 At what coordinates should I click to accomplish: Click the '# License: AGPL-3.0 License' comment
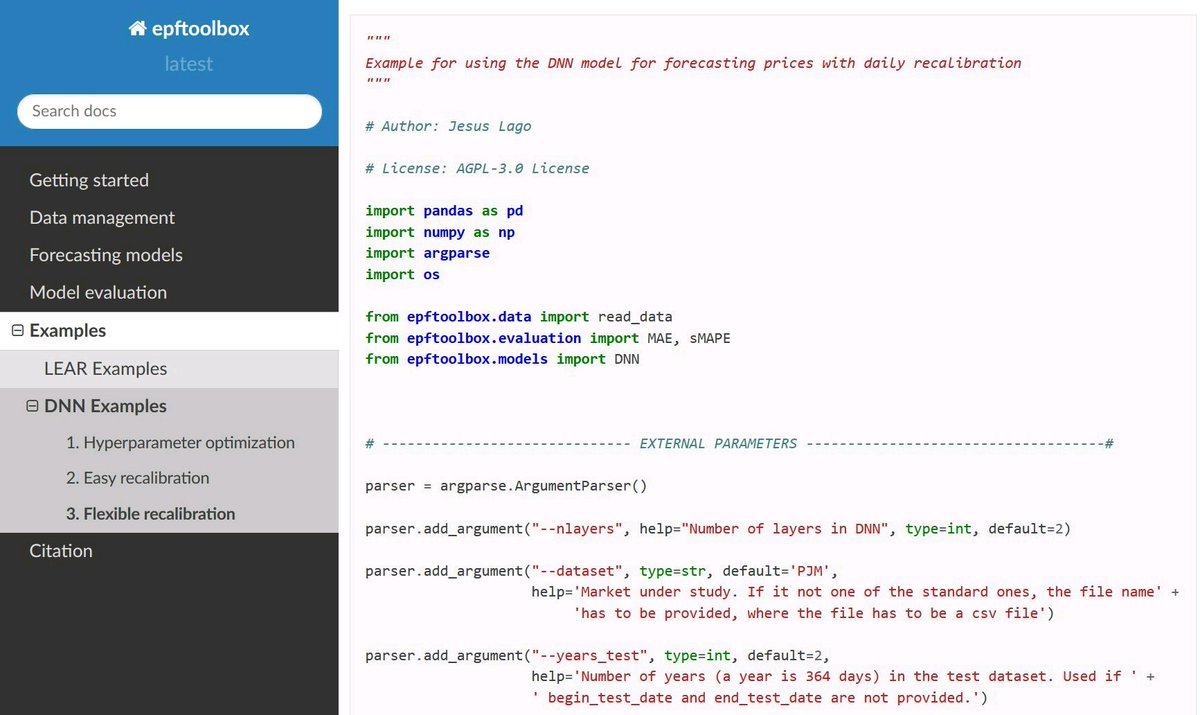pos(478,168)
